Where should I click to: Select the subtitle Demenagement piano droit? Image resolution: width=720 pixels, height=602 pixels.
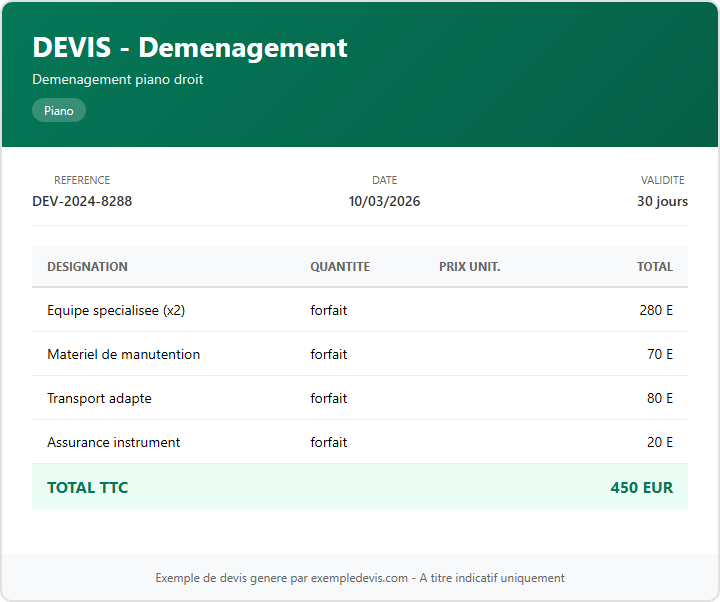point(117,79)
